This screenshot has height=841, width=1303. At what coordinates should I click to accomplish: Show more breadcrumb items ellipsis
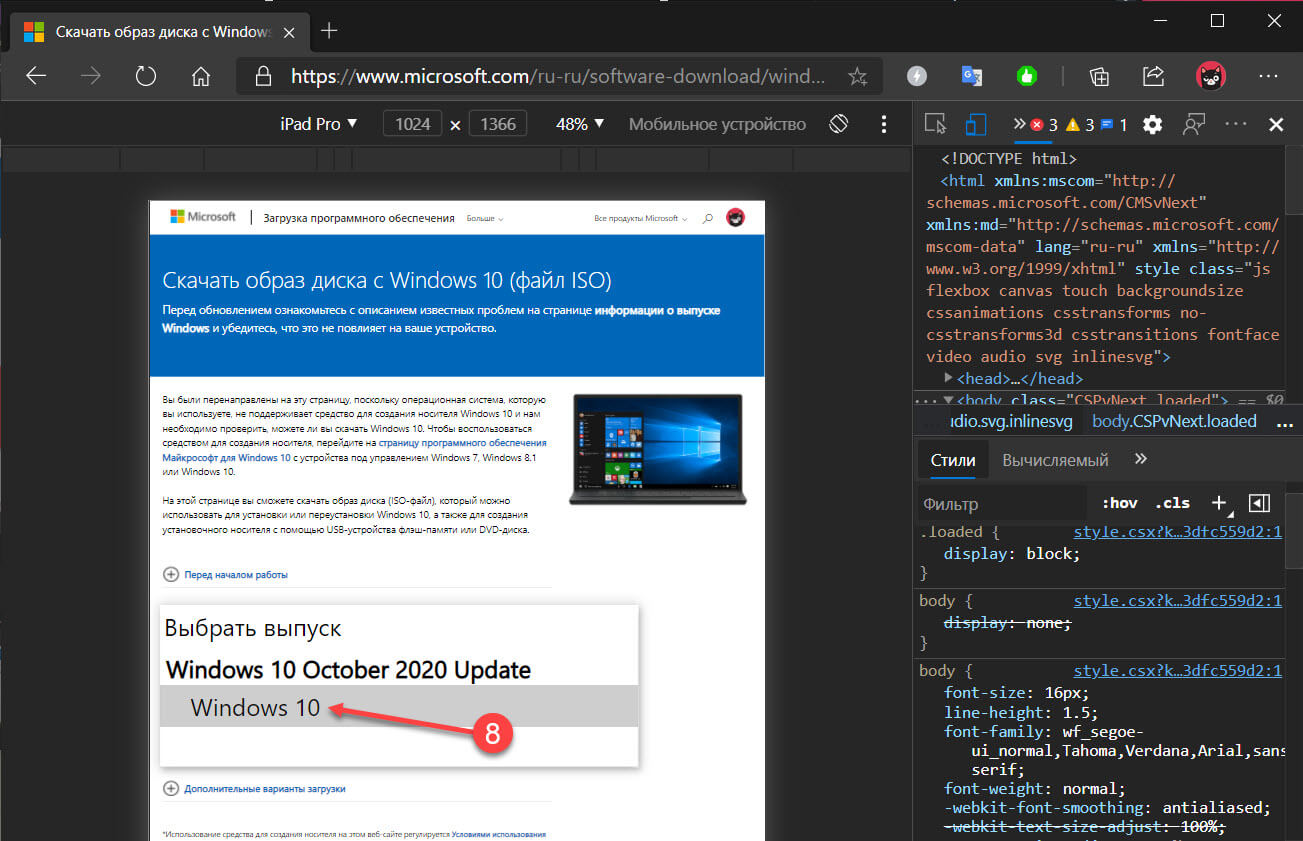pyautogui.click(x=1285, y=423)
